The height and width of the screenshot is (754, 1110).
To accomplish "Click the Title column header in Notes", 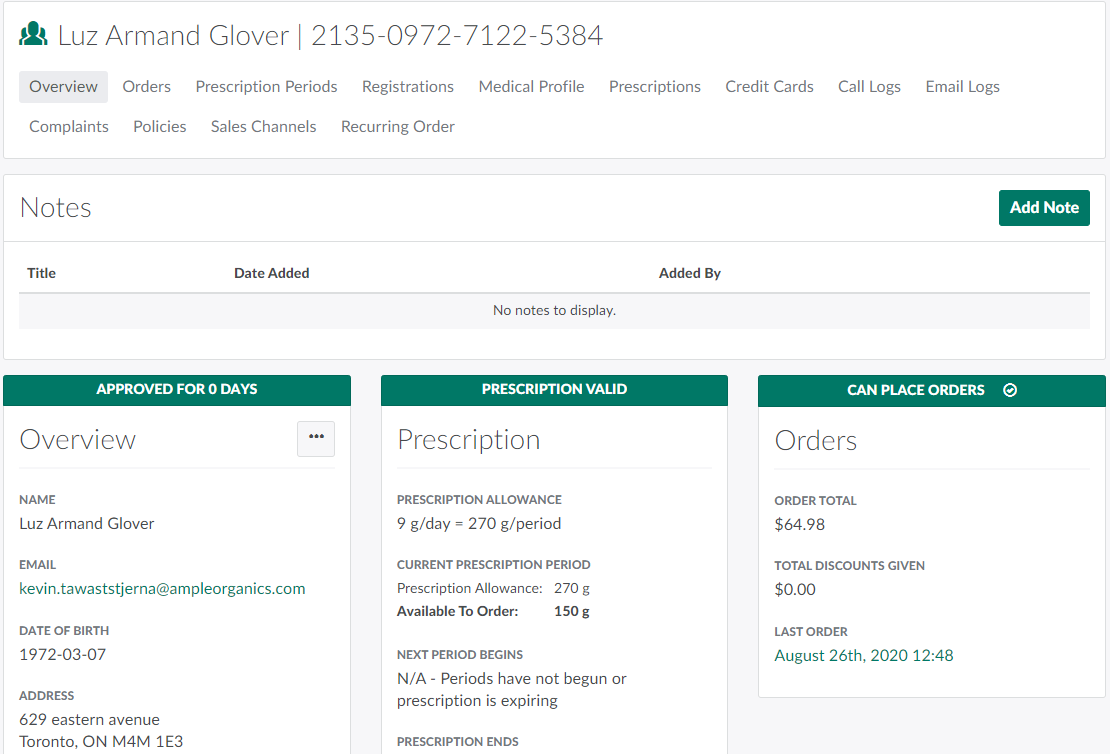I will coord(42,273).
